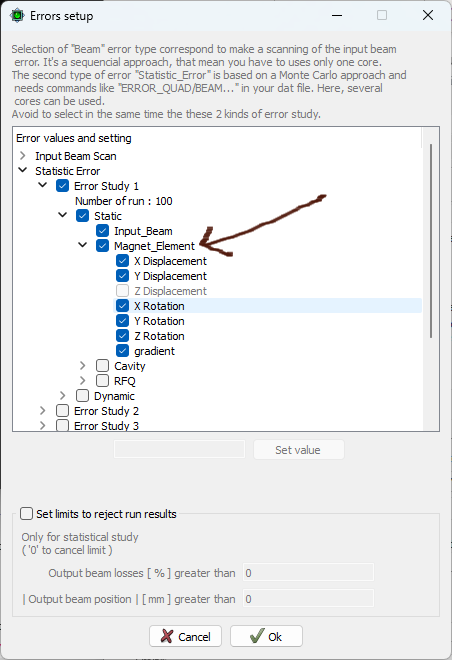Click the value input field beside Set value
This screenshot has width=452, height=660.
click(179, 449)
